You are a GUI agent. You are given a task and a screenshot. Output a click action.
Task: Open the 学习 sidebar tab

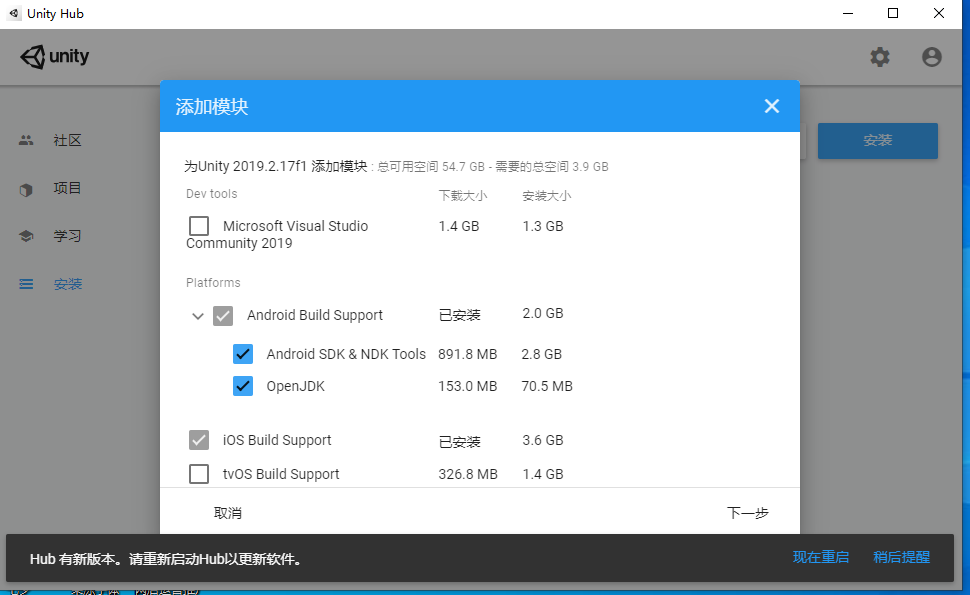pos(67,236)
